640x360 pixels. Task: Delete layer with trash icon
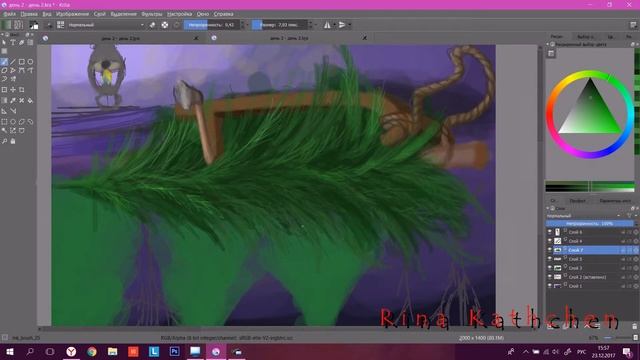(635, 326)
